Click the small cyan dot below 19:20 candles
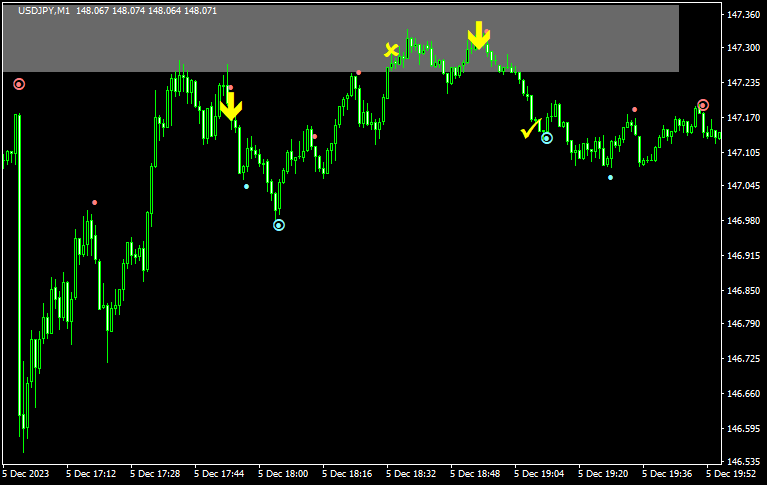This screenshot has width=767, height=485. click(x=610, y=178)
